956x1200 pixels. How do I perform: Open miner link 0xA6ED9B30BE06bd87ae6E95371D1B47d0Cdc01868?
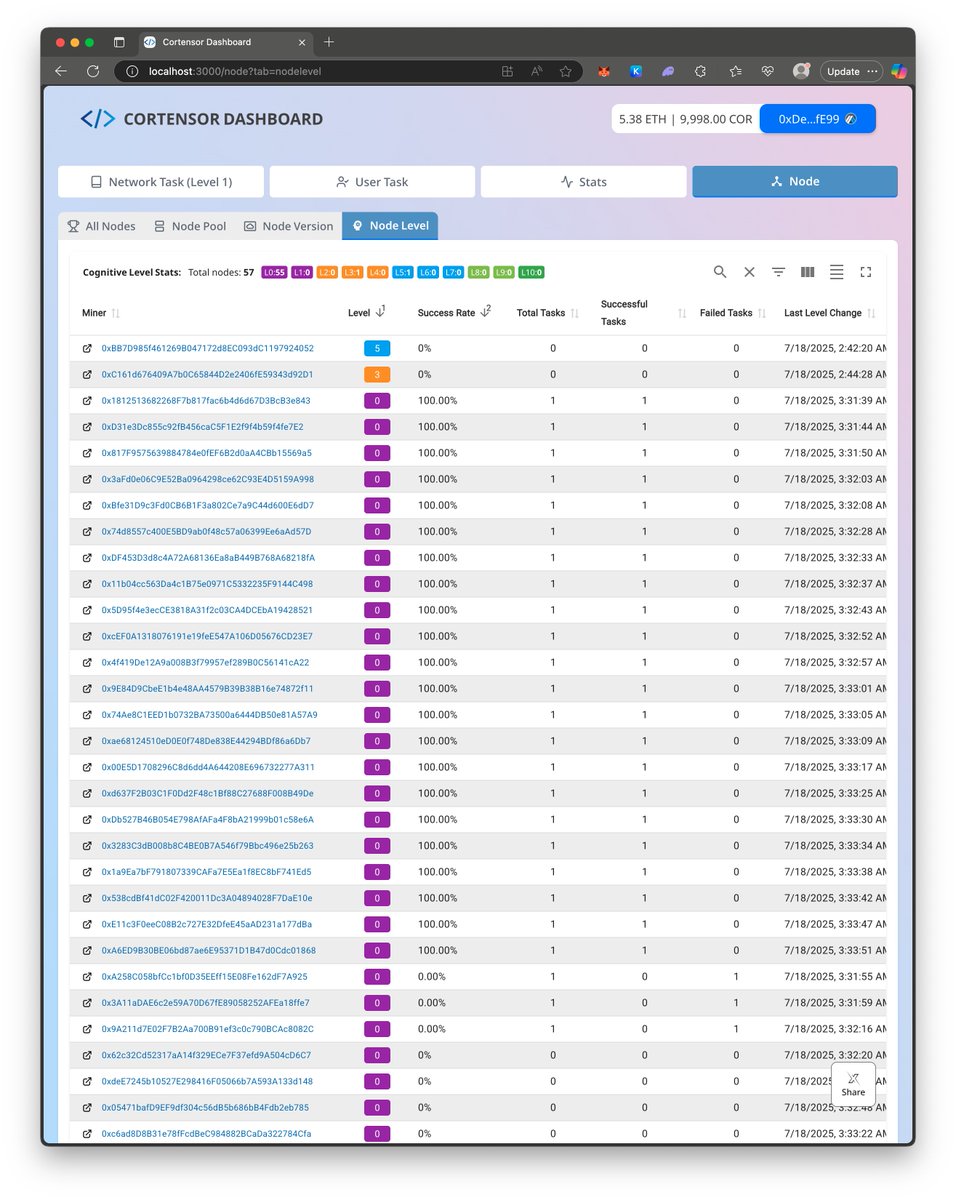208,951
